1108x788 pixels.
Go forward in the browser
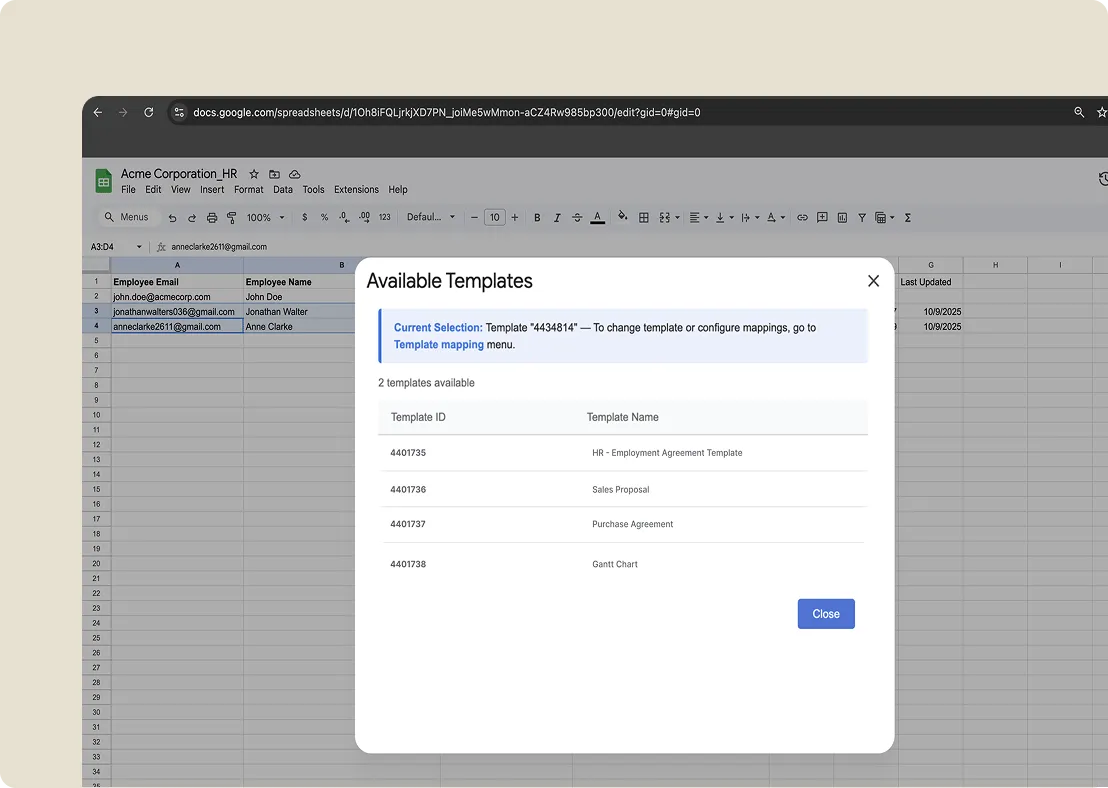(123, 112)
